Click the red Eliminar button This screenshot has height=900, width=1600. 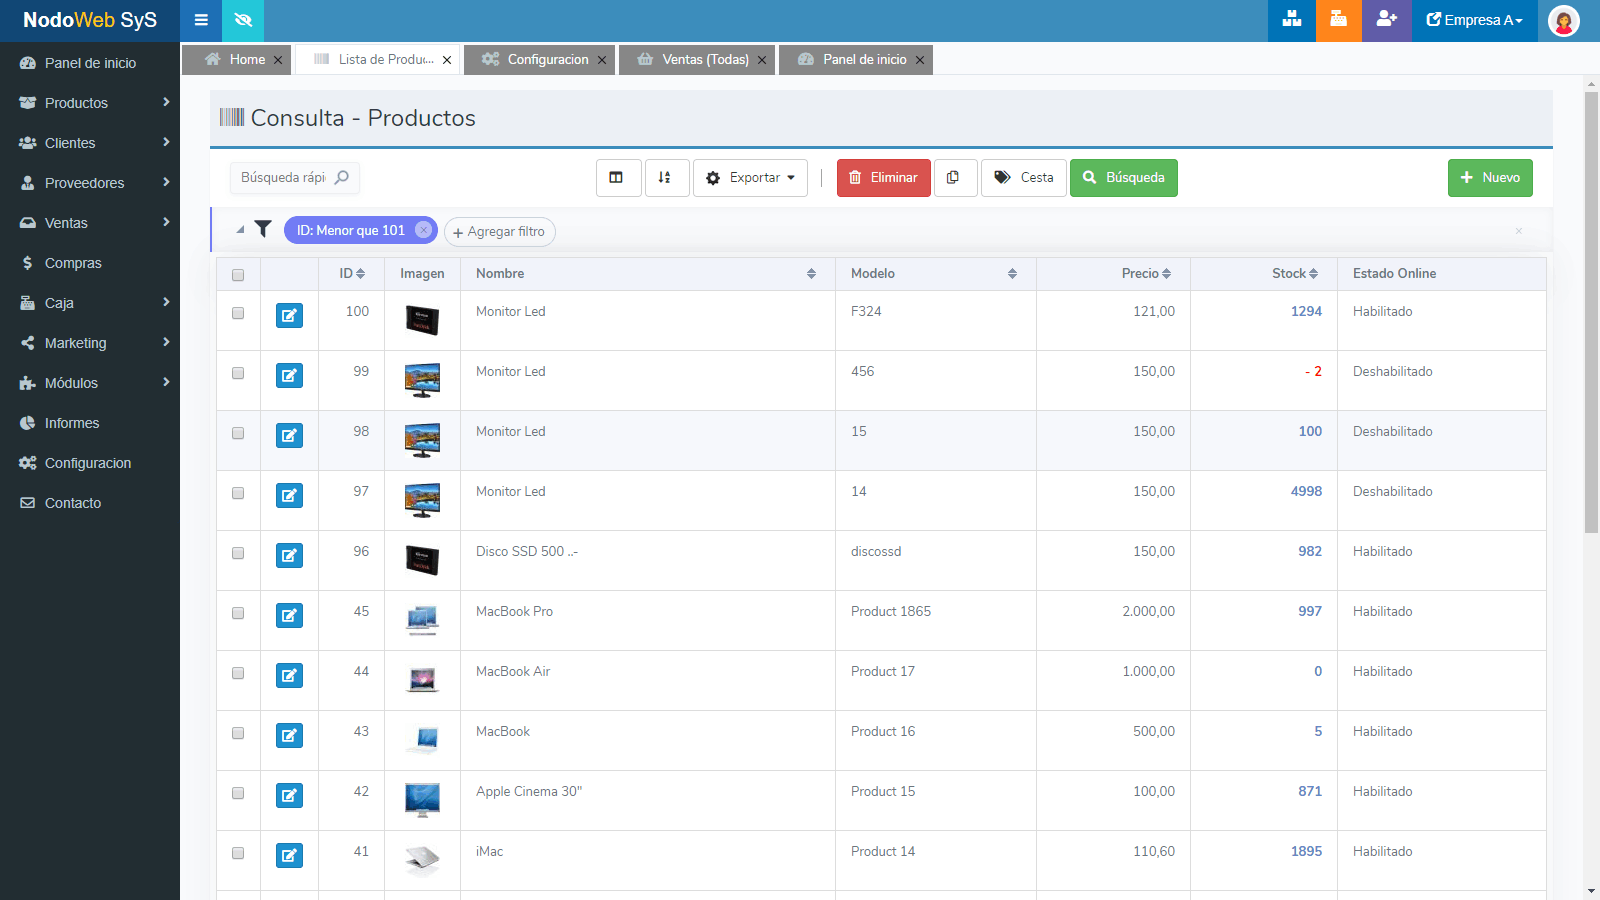[883, 178]
